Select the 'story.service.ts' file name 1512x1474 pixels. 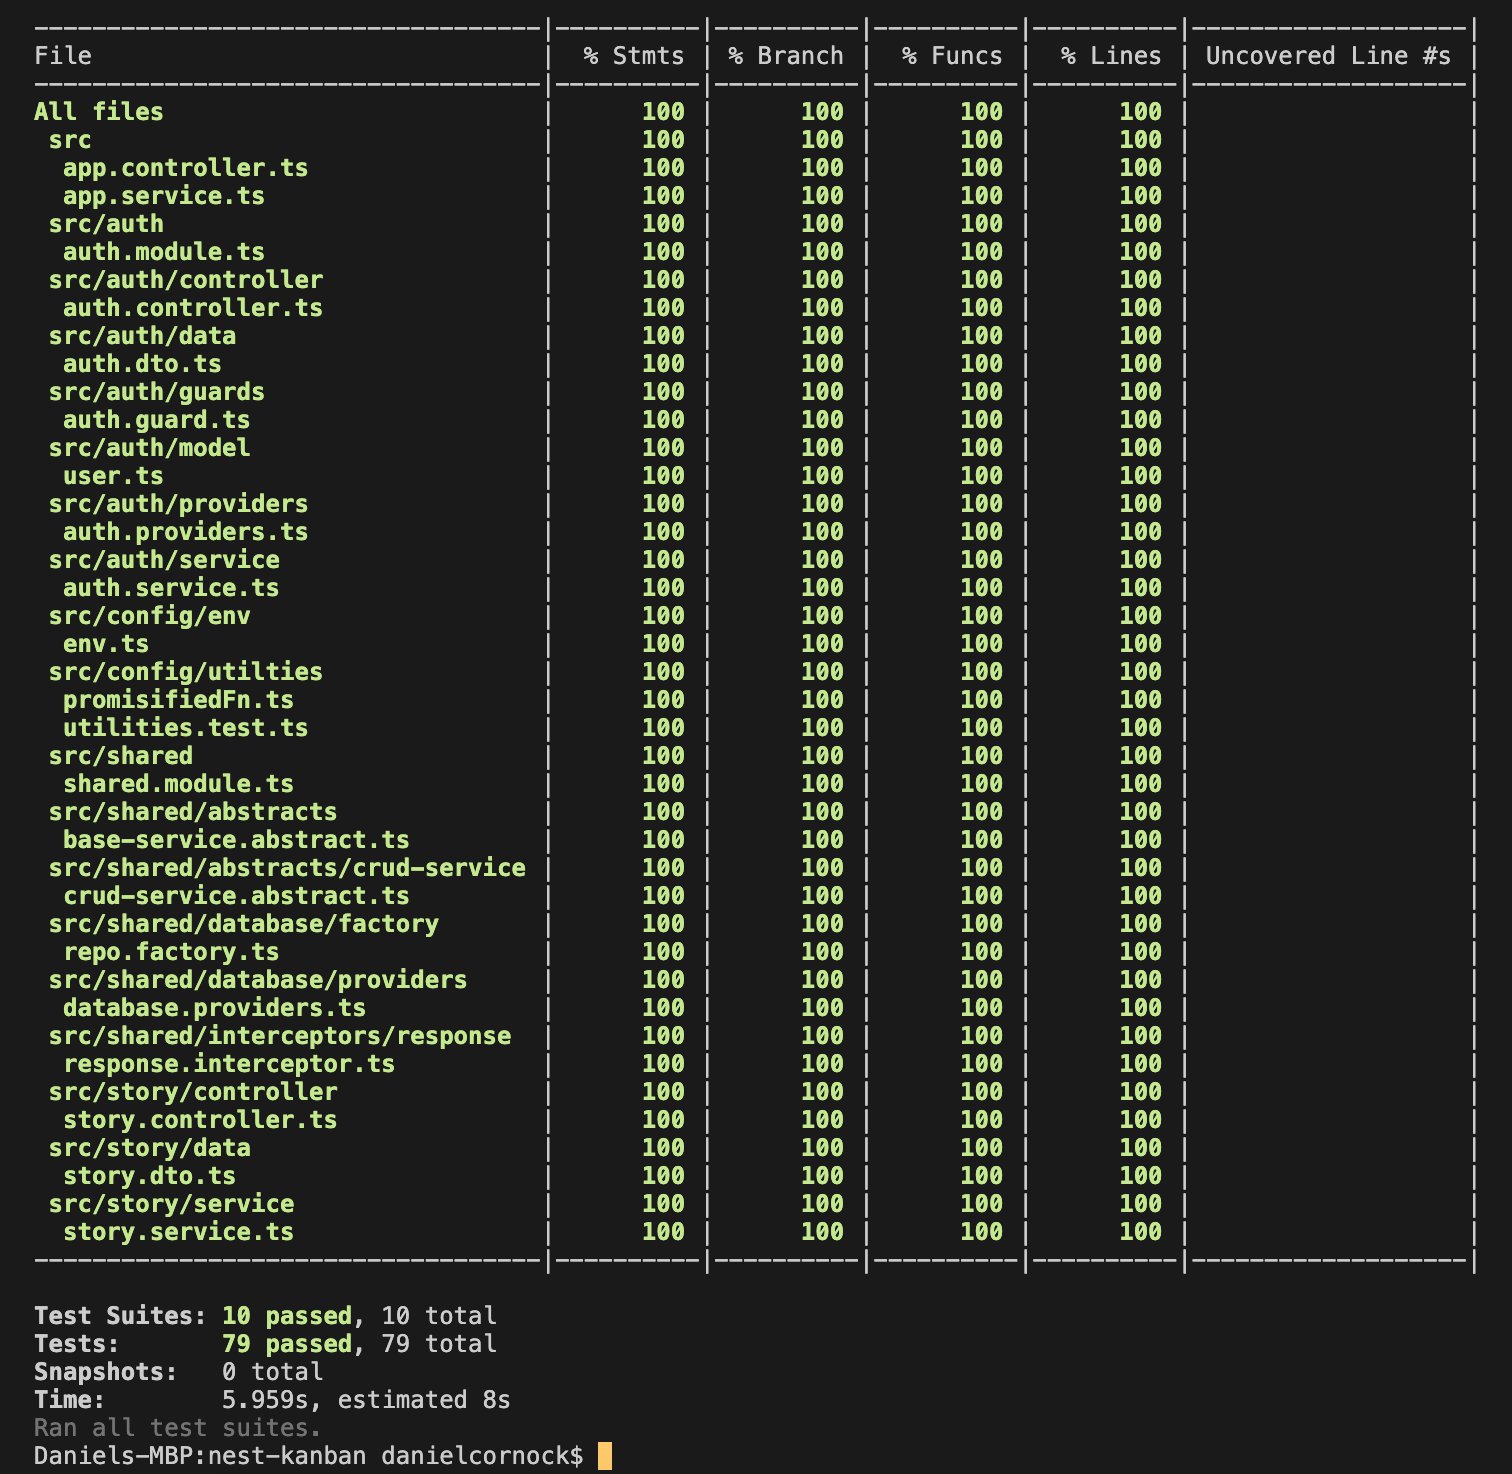(178, 1231)
